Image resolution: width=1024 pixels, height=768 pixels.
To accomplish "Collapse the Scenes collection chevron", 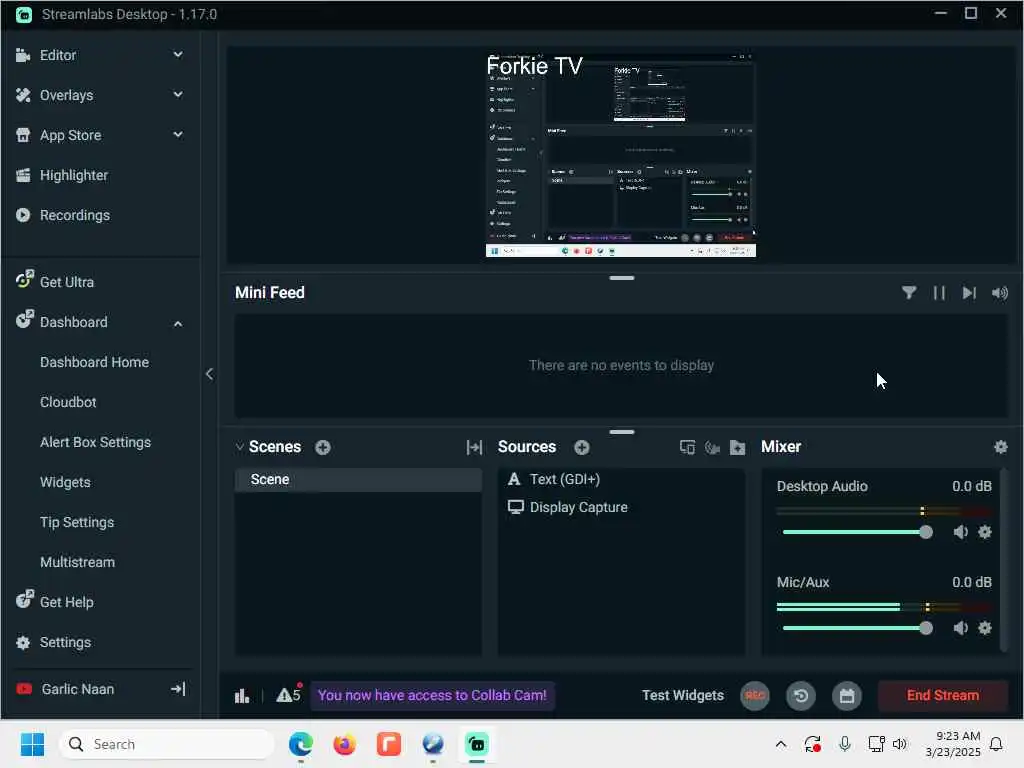I will [240, 447].
